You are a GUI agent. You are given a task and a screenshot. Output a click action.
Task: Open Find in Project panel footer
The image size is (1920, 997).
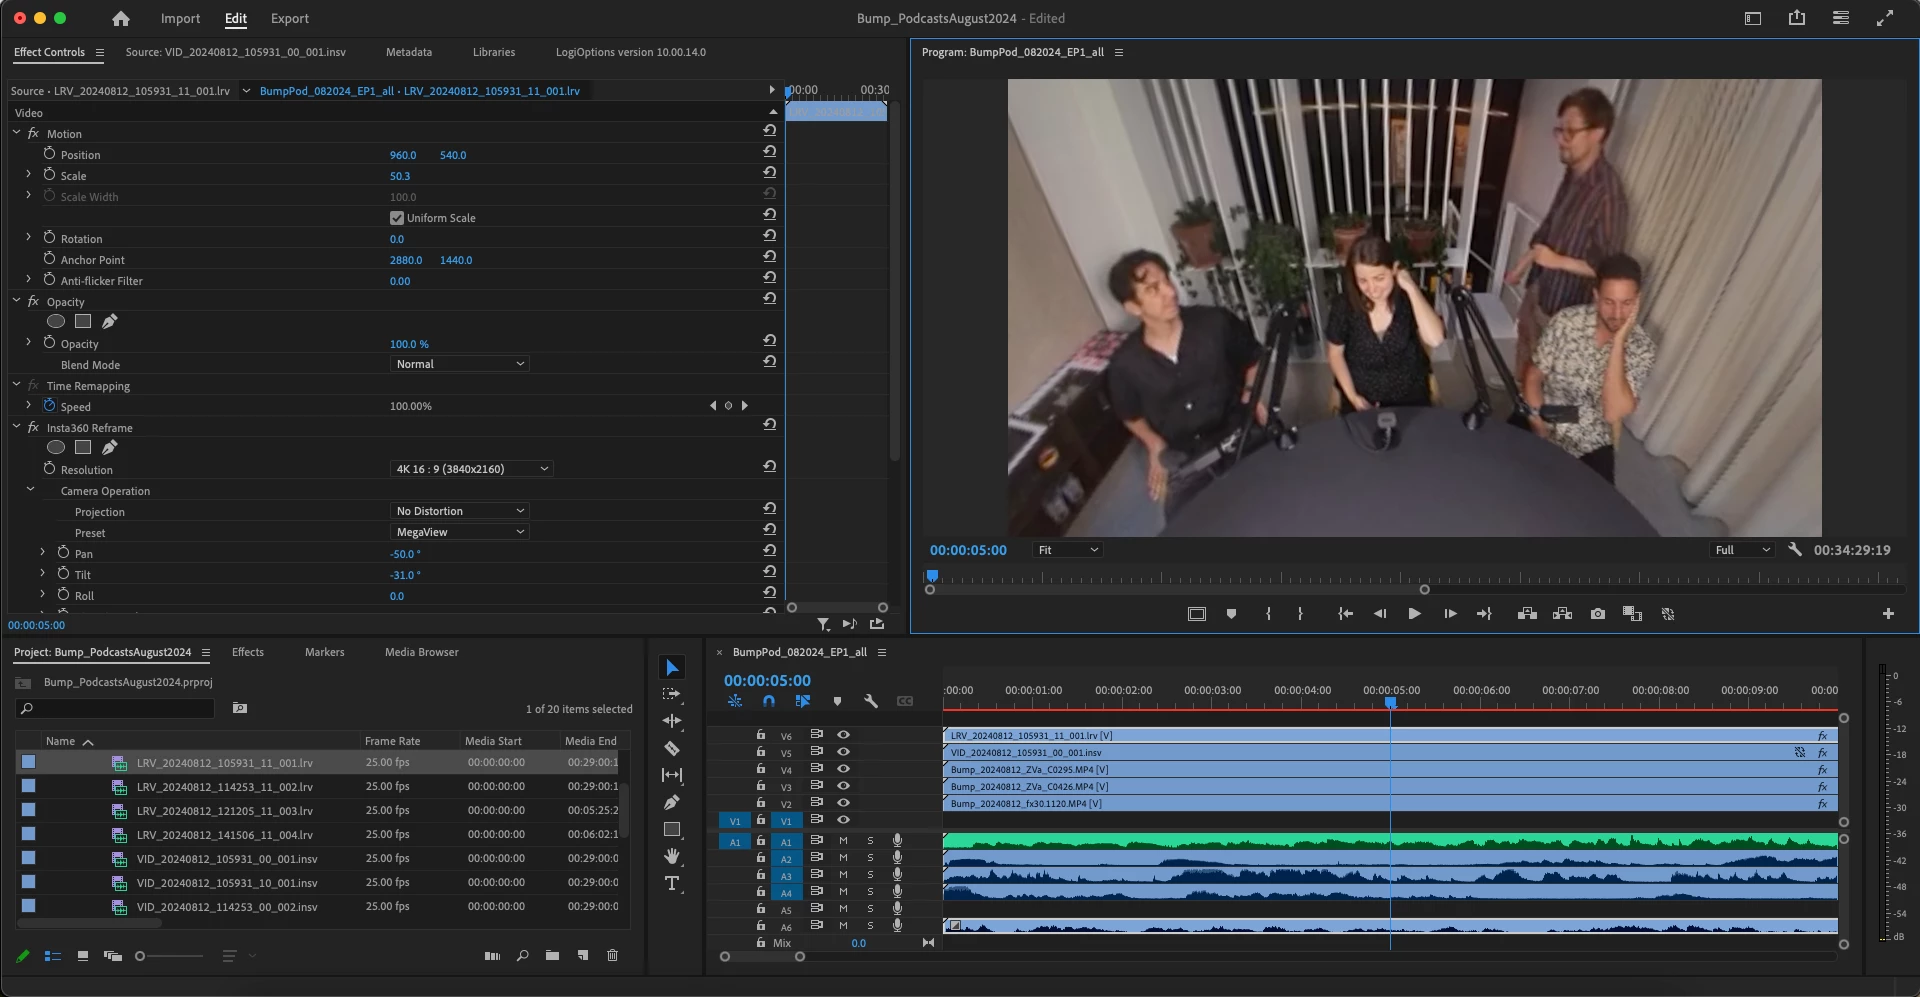(522, 956)
